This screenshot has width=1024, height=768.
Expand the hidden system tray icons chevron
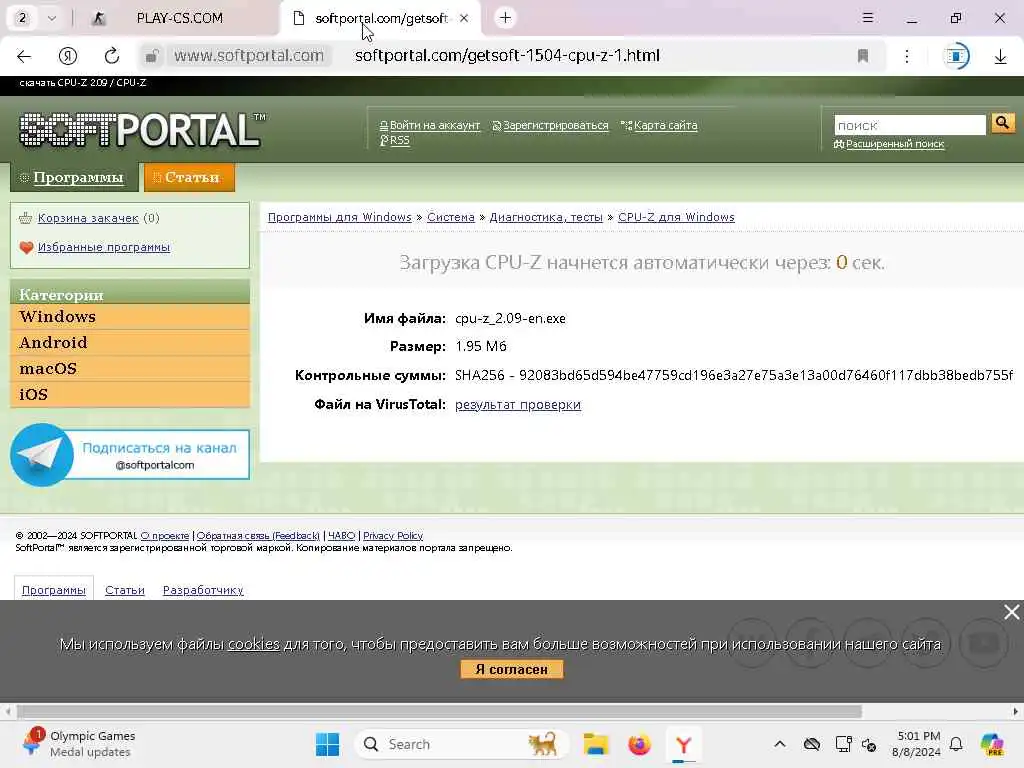[780, 744]
